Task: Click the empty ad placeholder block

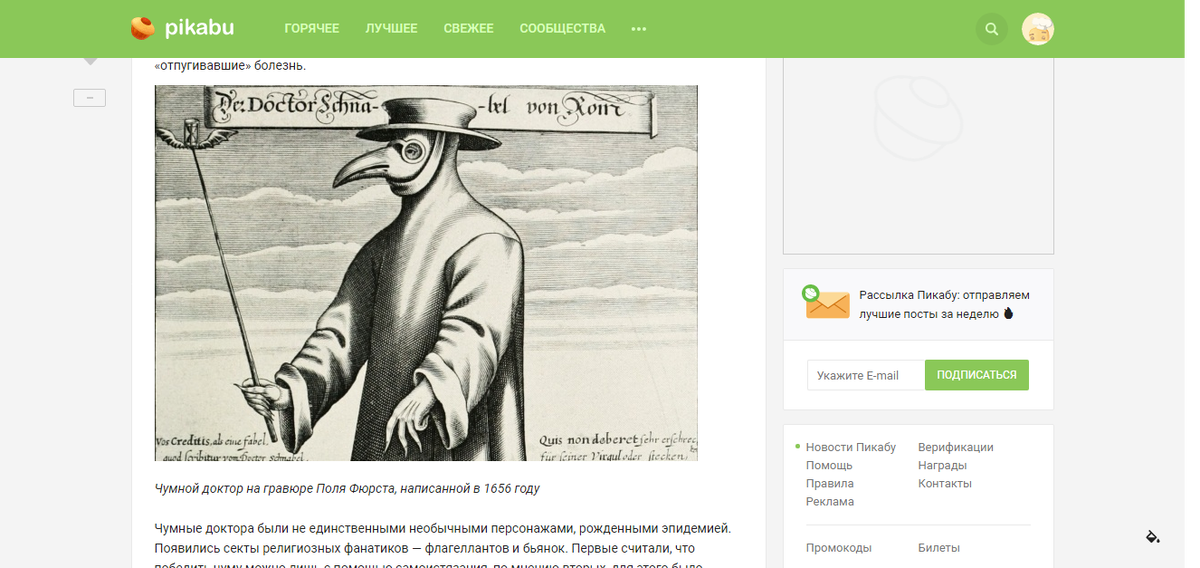Action: [918, 156]
